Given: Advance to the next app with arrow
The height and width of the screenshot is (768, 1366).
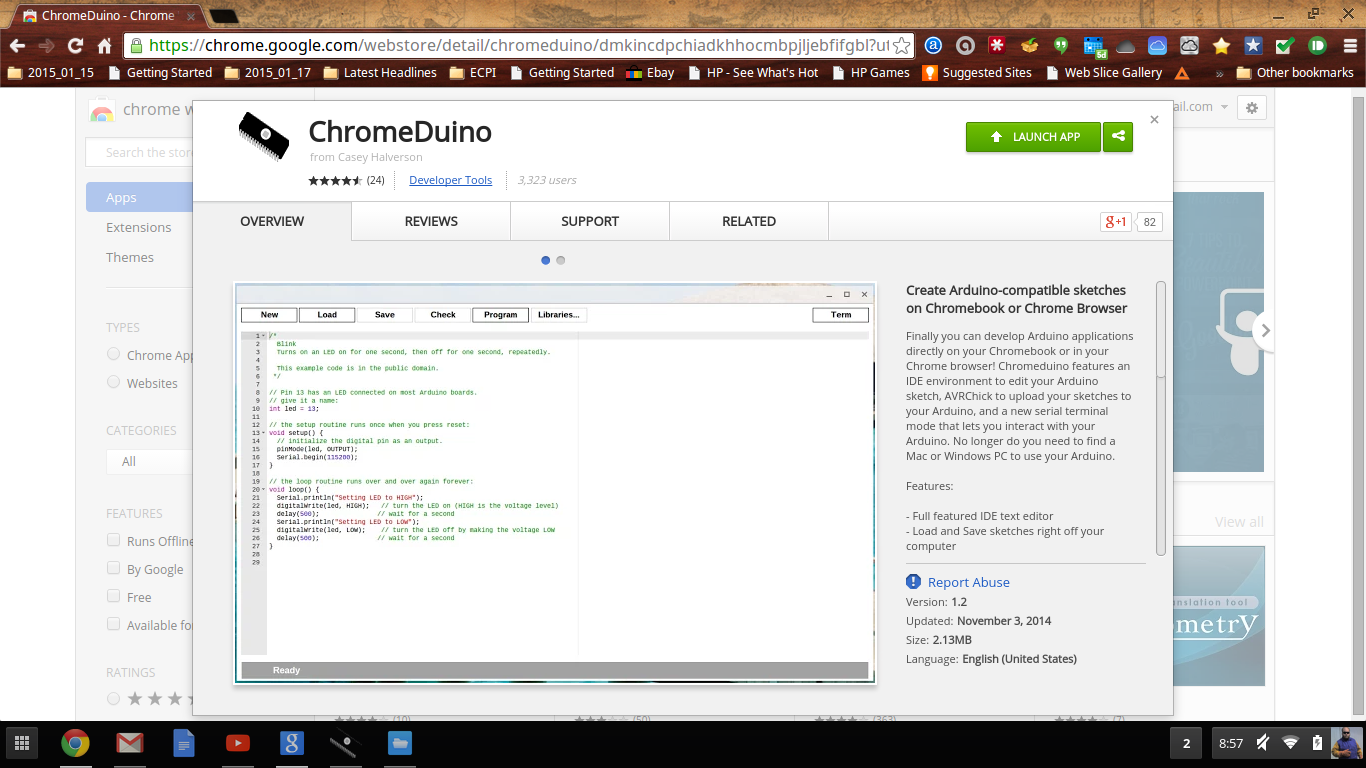Looking at the screenshot, I should click(x=1266, y=330).
